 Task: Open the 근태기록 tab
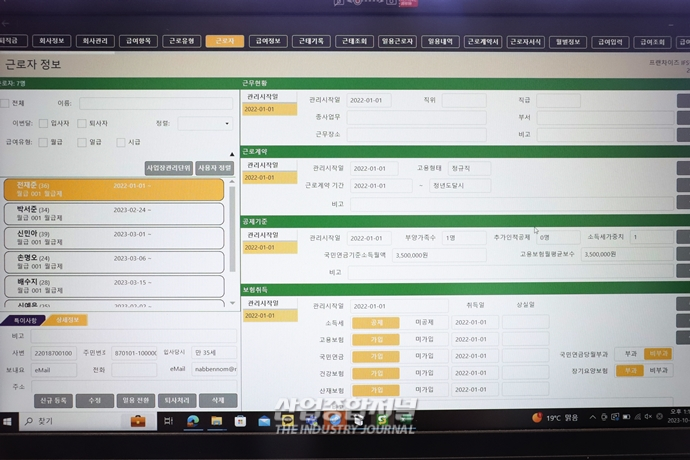coord(311,42)
